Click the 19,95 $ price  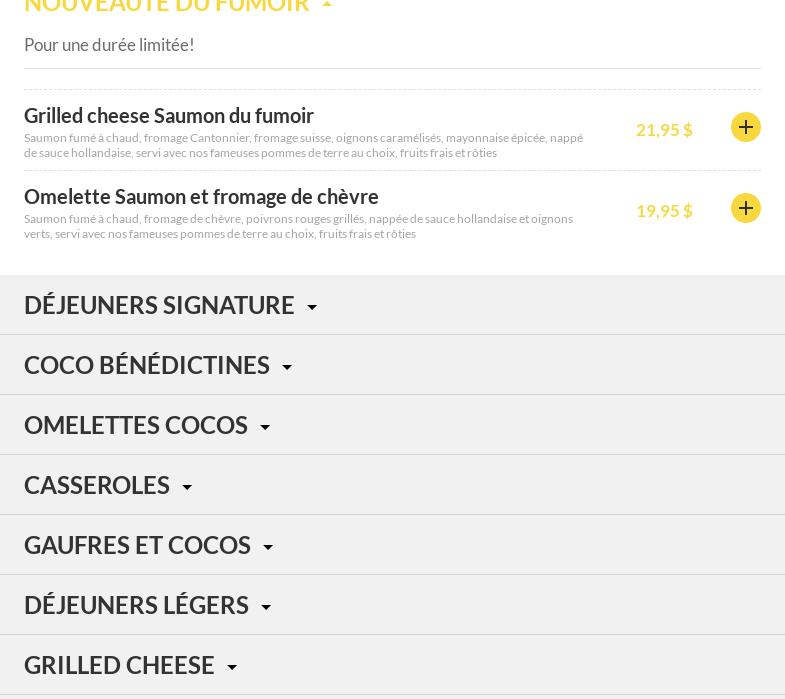664,211
